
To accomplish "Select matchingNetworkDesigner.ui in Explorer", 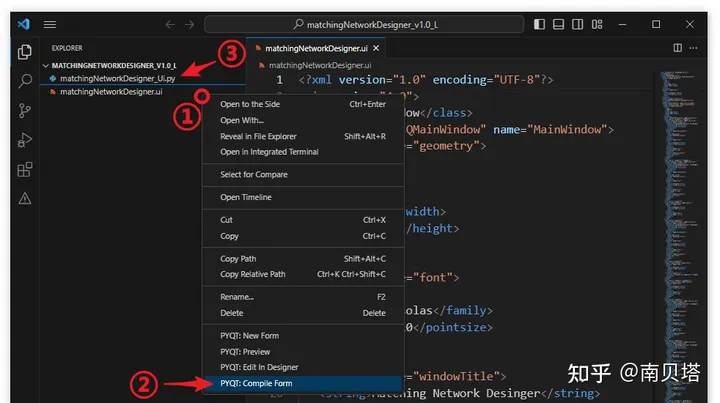I will 143,92.
